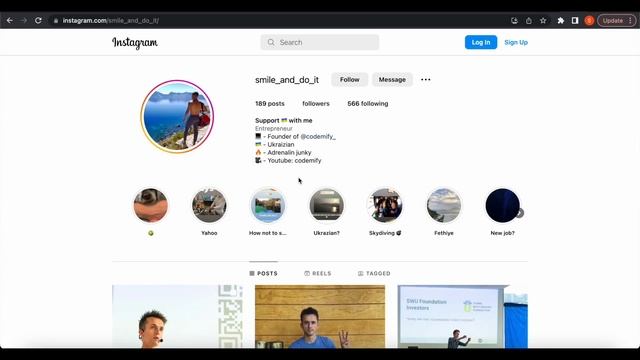Image resolution: width=640 pixels, height=360 pixels.
Task: Click the instagram.com address bar URL
Action: coord(111,20)
